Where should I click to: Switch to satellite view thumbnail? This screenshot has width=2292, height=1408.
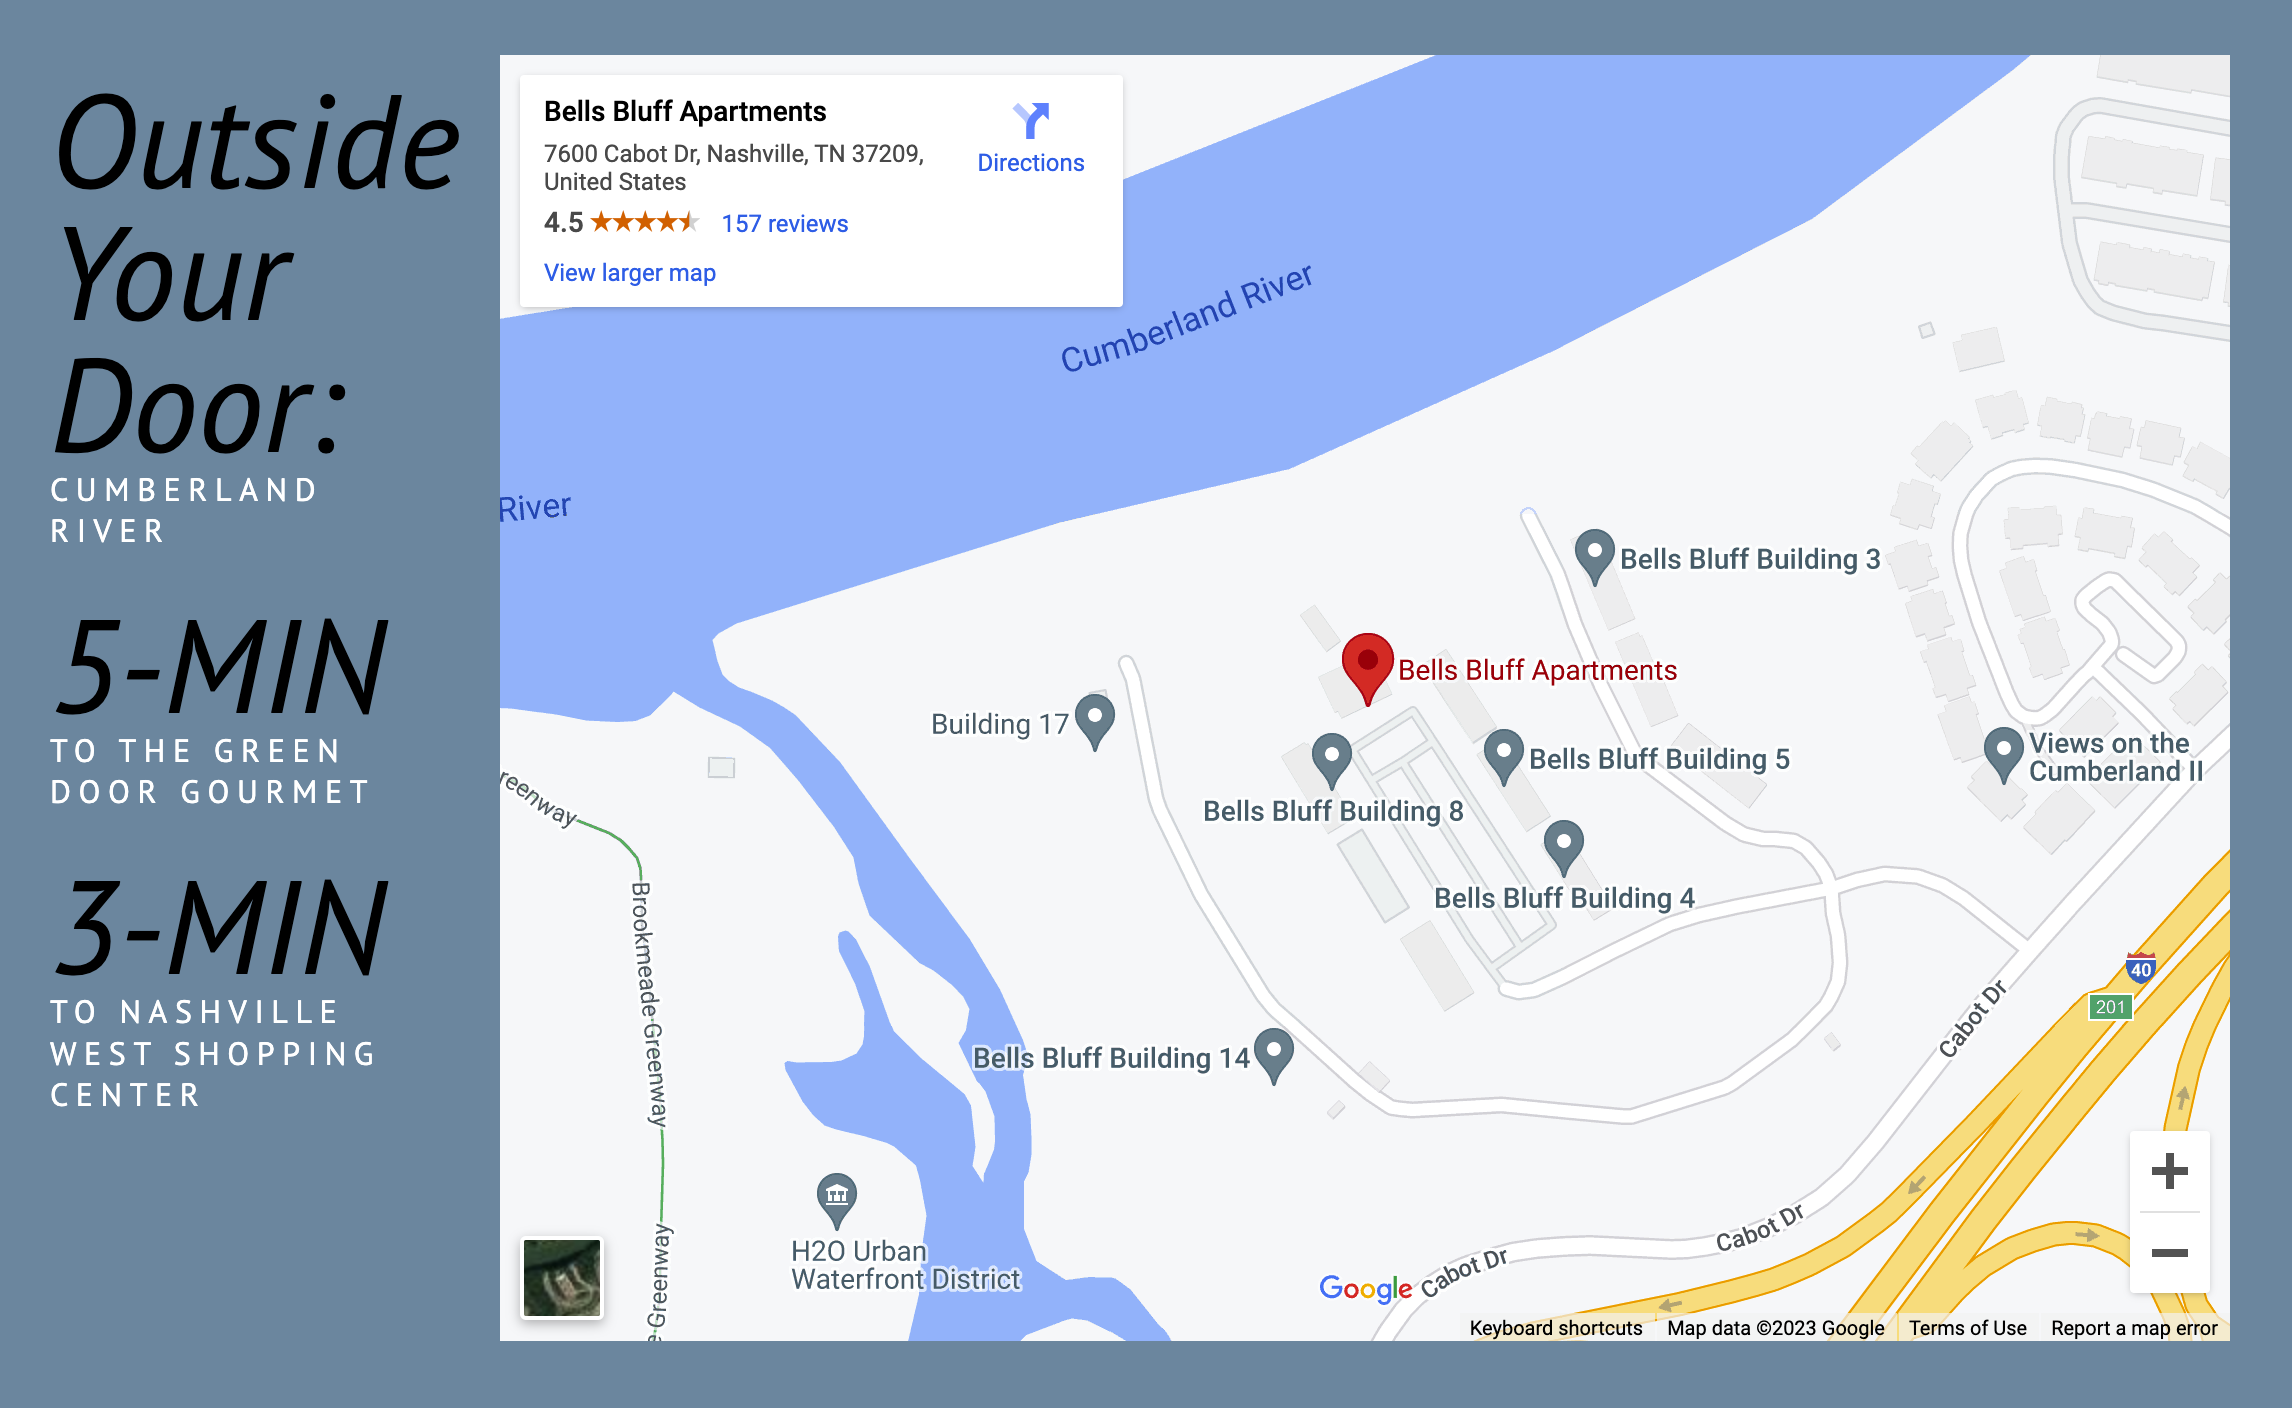click(x=562, y=1278)
